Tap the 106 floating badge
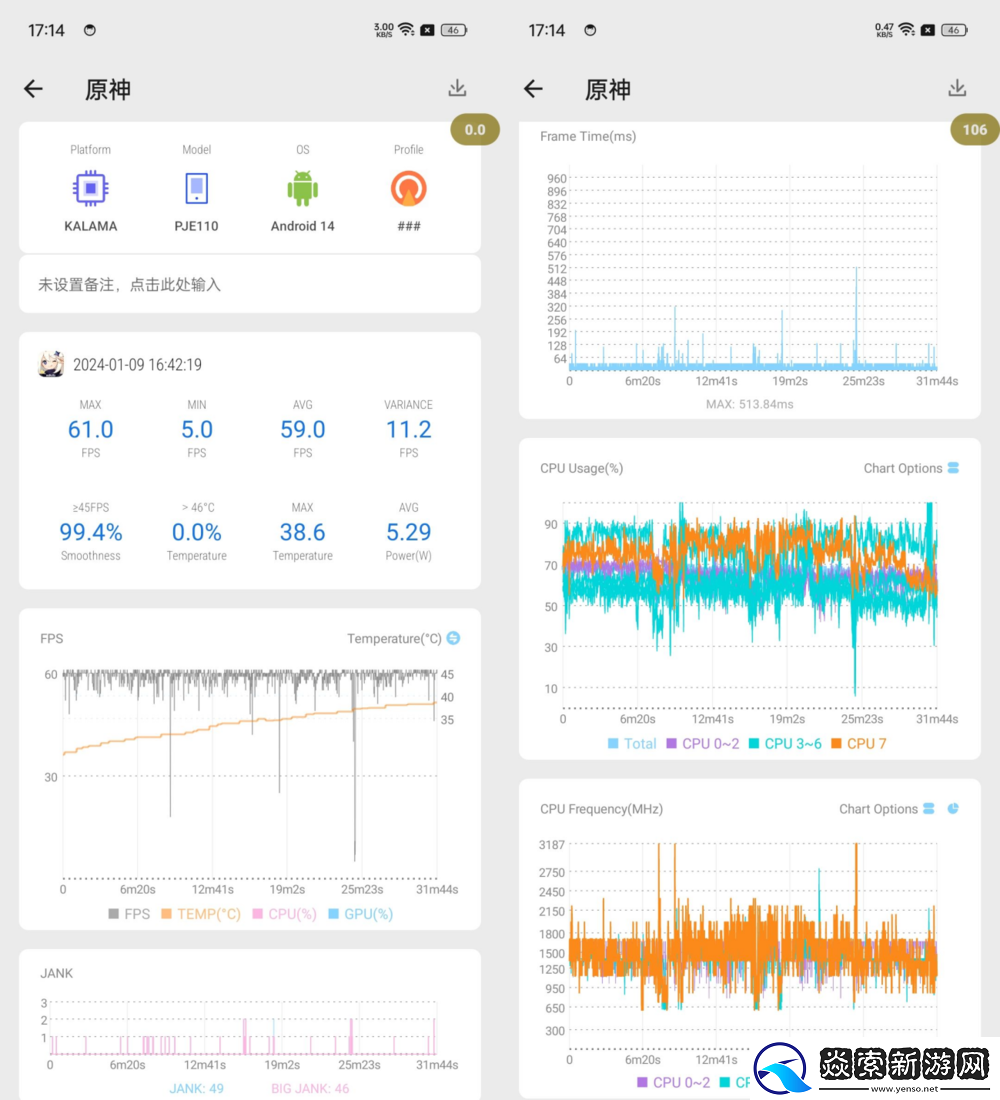1000x1100 pixels. [974, 129]
